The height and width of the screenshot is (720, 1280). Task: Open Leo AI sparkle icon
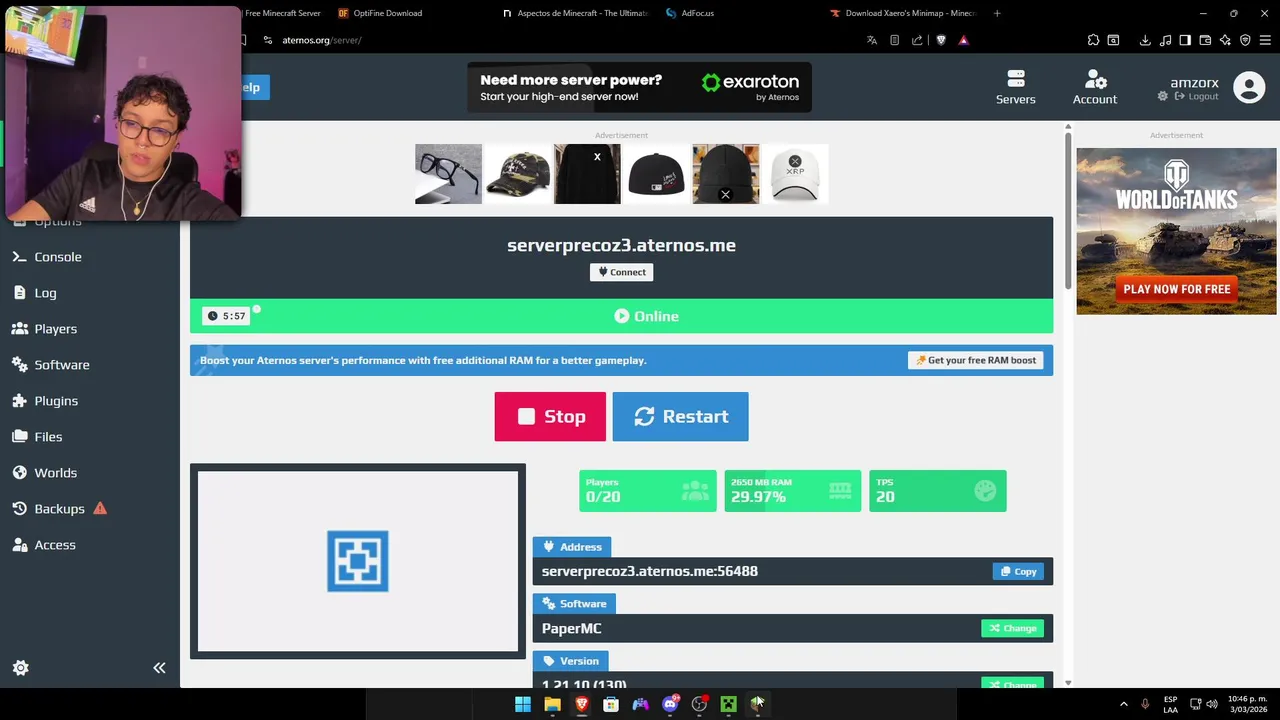tap(1225, 40)
